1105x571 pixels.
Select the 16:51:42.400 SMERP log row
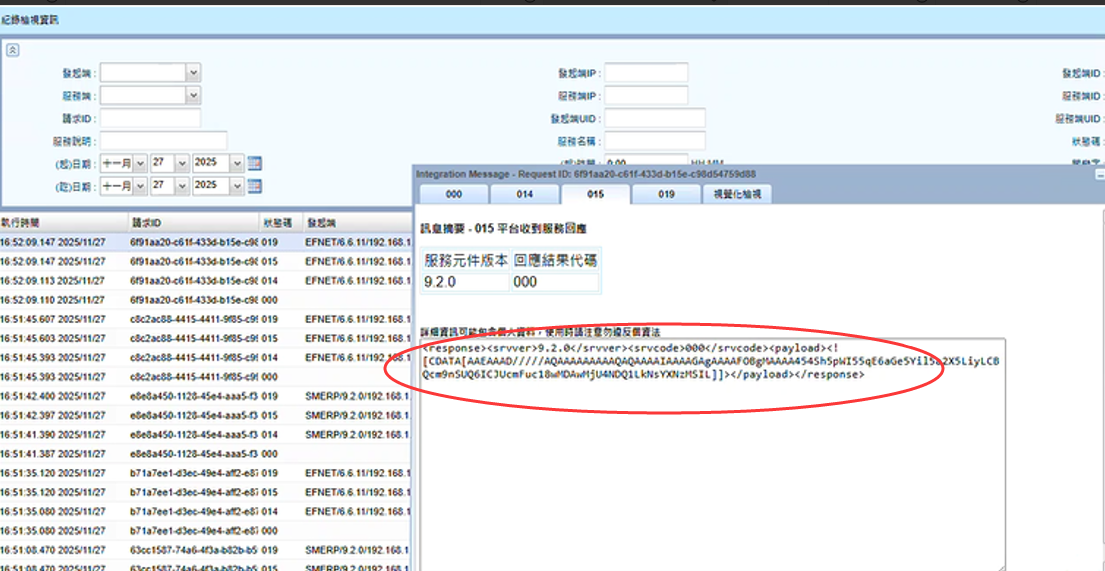tap(200, 396)
